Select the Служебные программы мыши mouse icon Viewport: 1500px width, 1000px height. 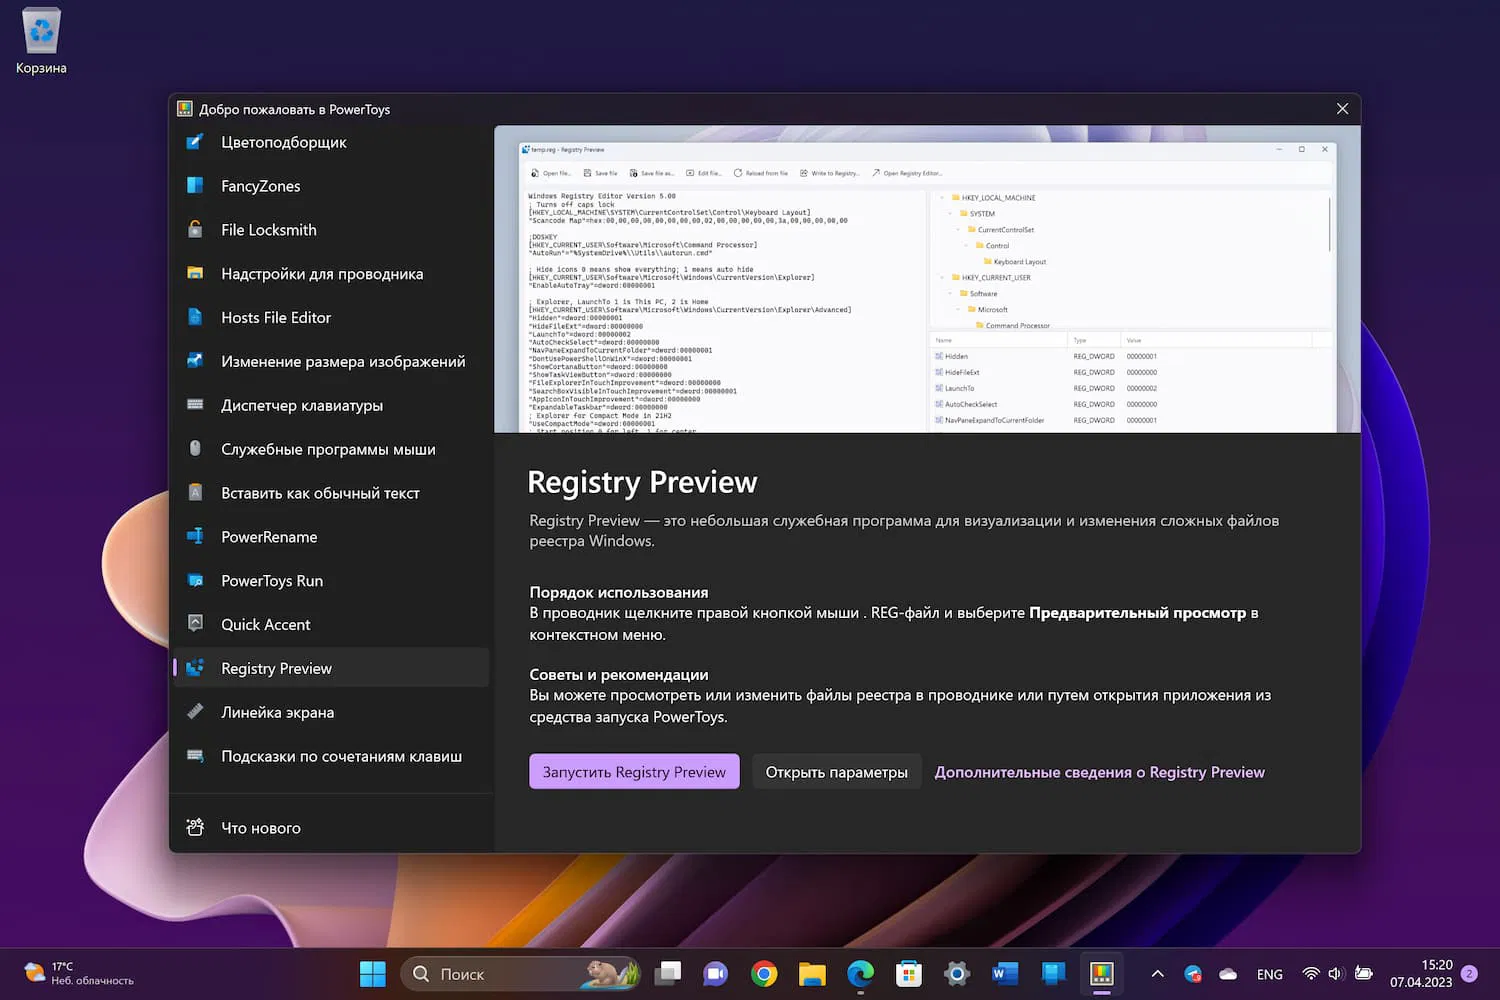pyautogui.click(x=195, y=449)
